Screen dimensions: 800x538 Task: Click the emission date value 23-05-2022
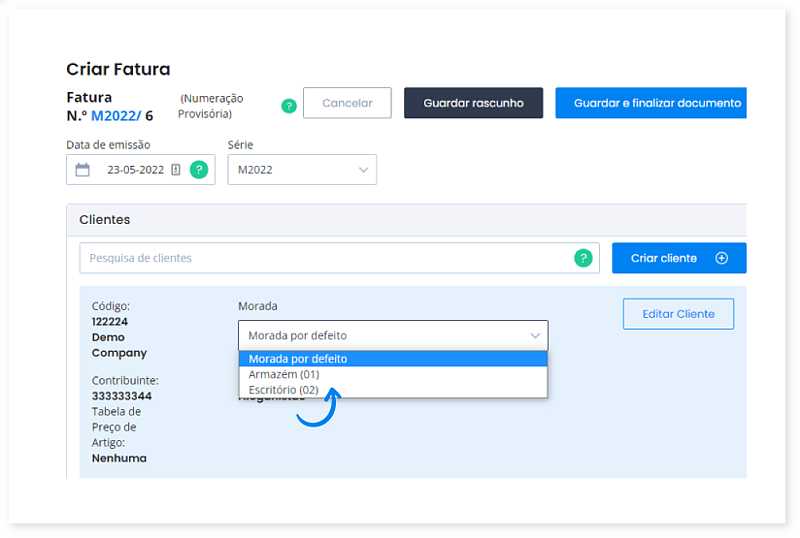coord(135,170)
